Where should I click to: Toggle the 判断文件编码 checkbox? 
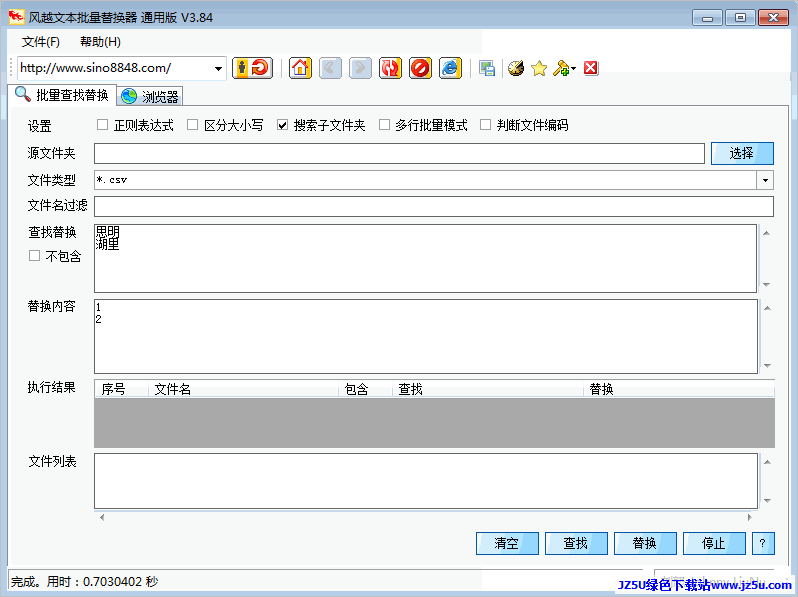486,125
